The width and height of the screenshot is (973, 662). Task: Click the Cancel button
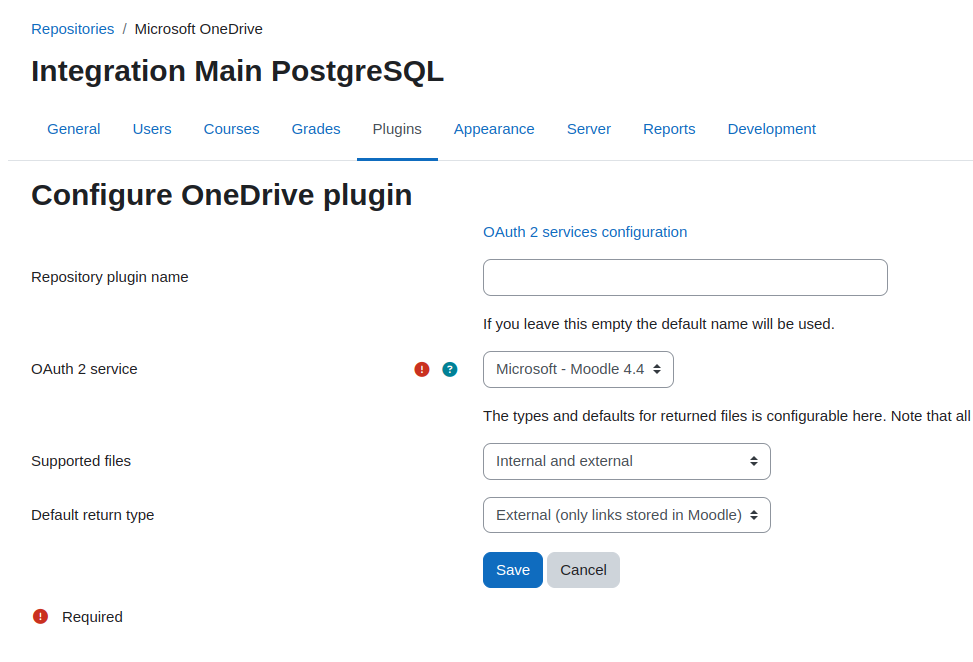583,570
